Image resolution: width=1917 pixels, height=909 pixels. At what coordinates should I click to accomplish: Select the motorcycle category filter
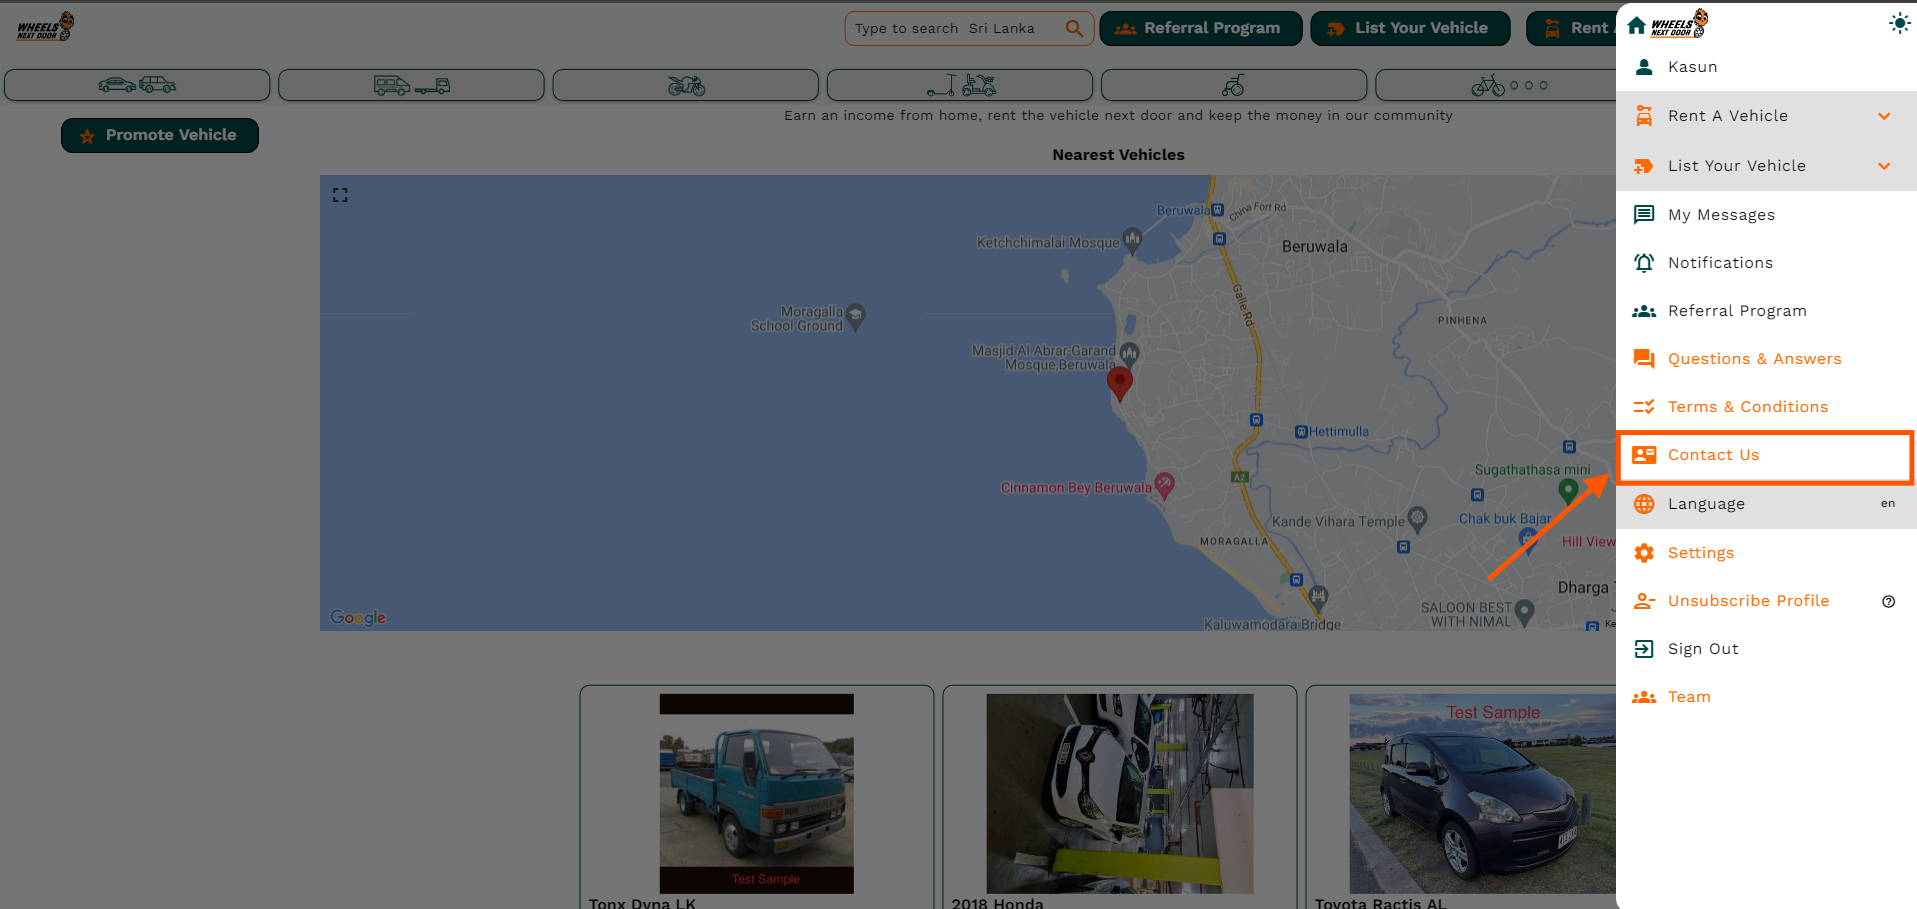686,85
